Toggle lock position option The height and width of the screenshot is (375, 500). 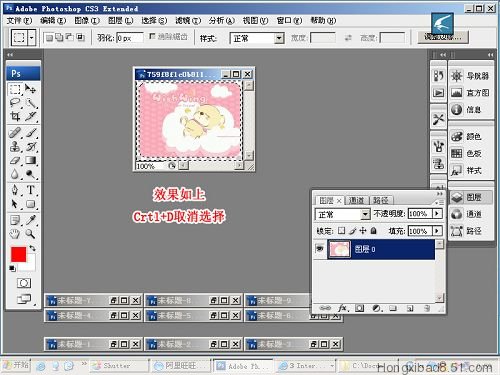(363, 230)
